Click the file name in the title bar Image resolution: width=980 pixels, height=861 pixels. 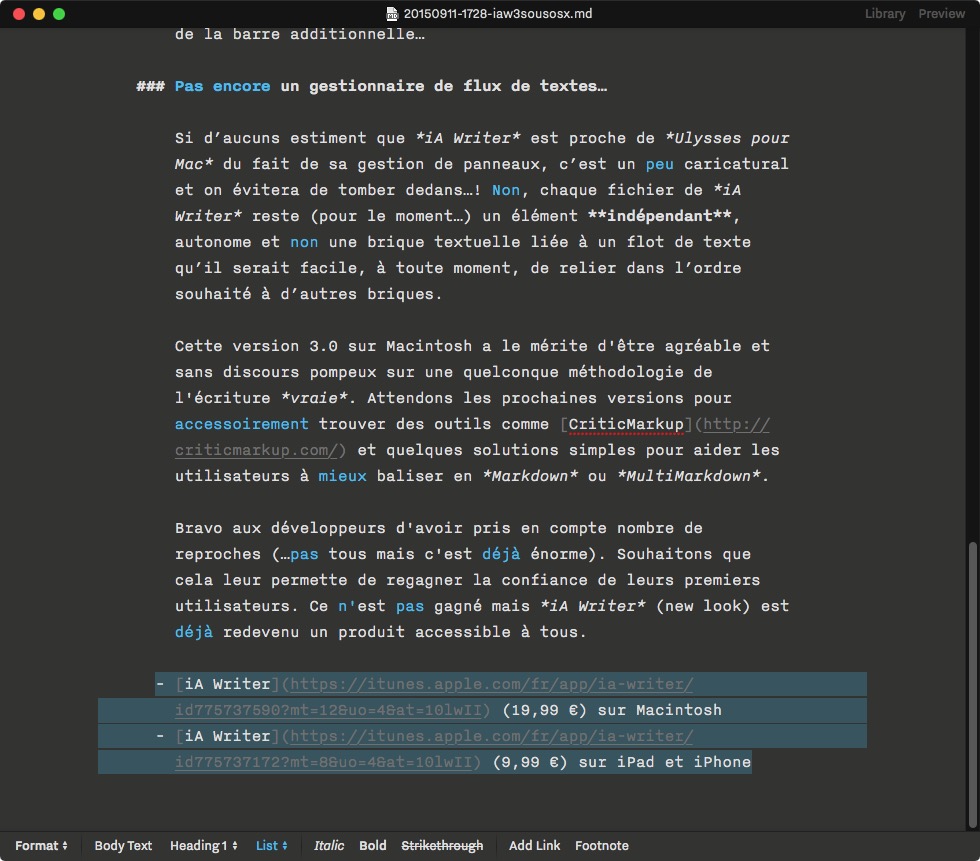pos(486,14)
